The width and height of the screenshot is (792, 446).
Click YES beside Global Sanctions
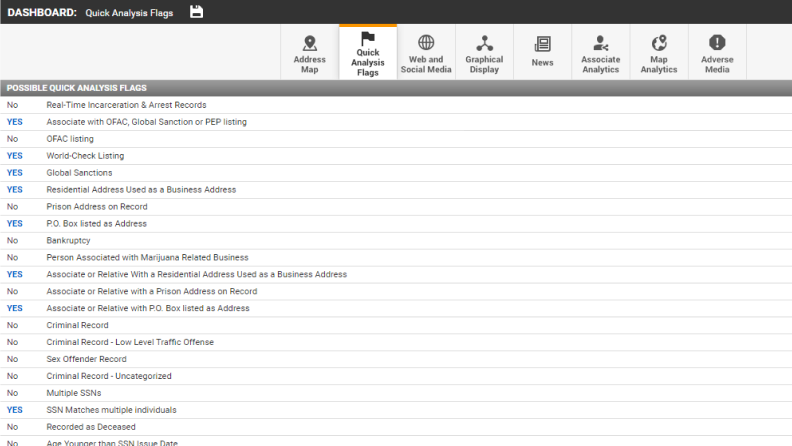(x=14, y=173)
